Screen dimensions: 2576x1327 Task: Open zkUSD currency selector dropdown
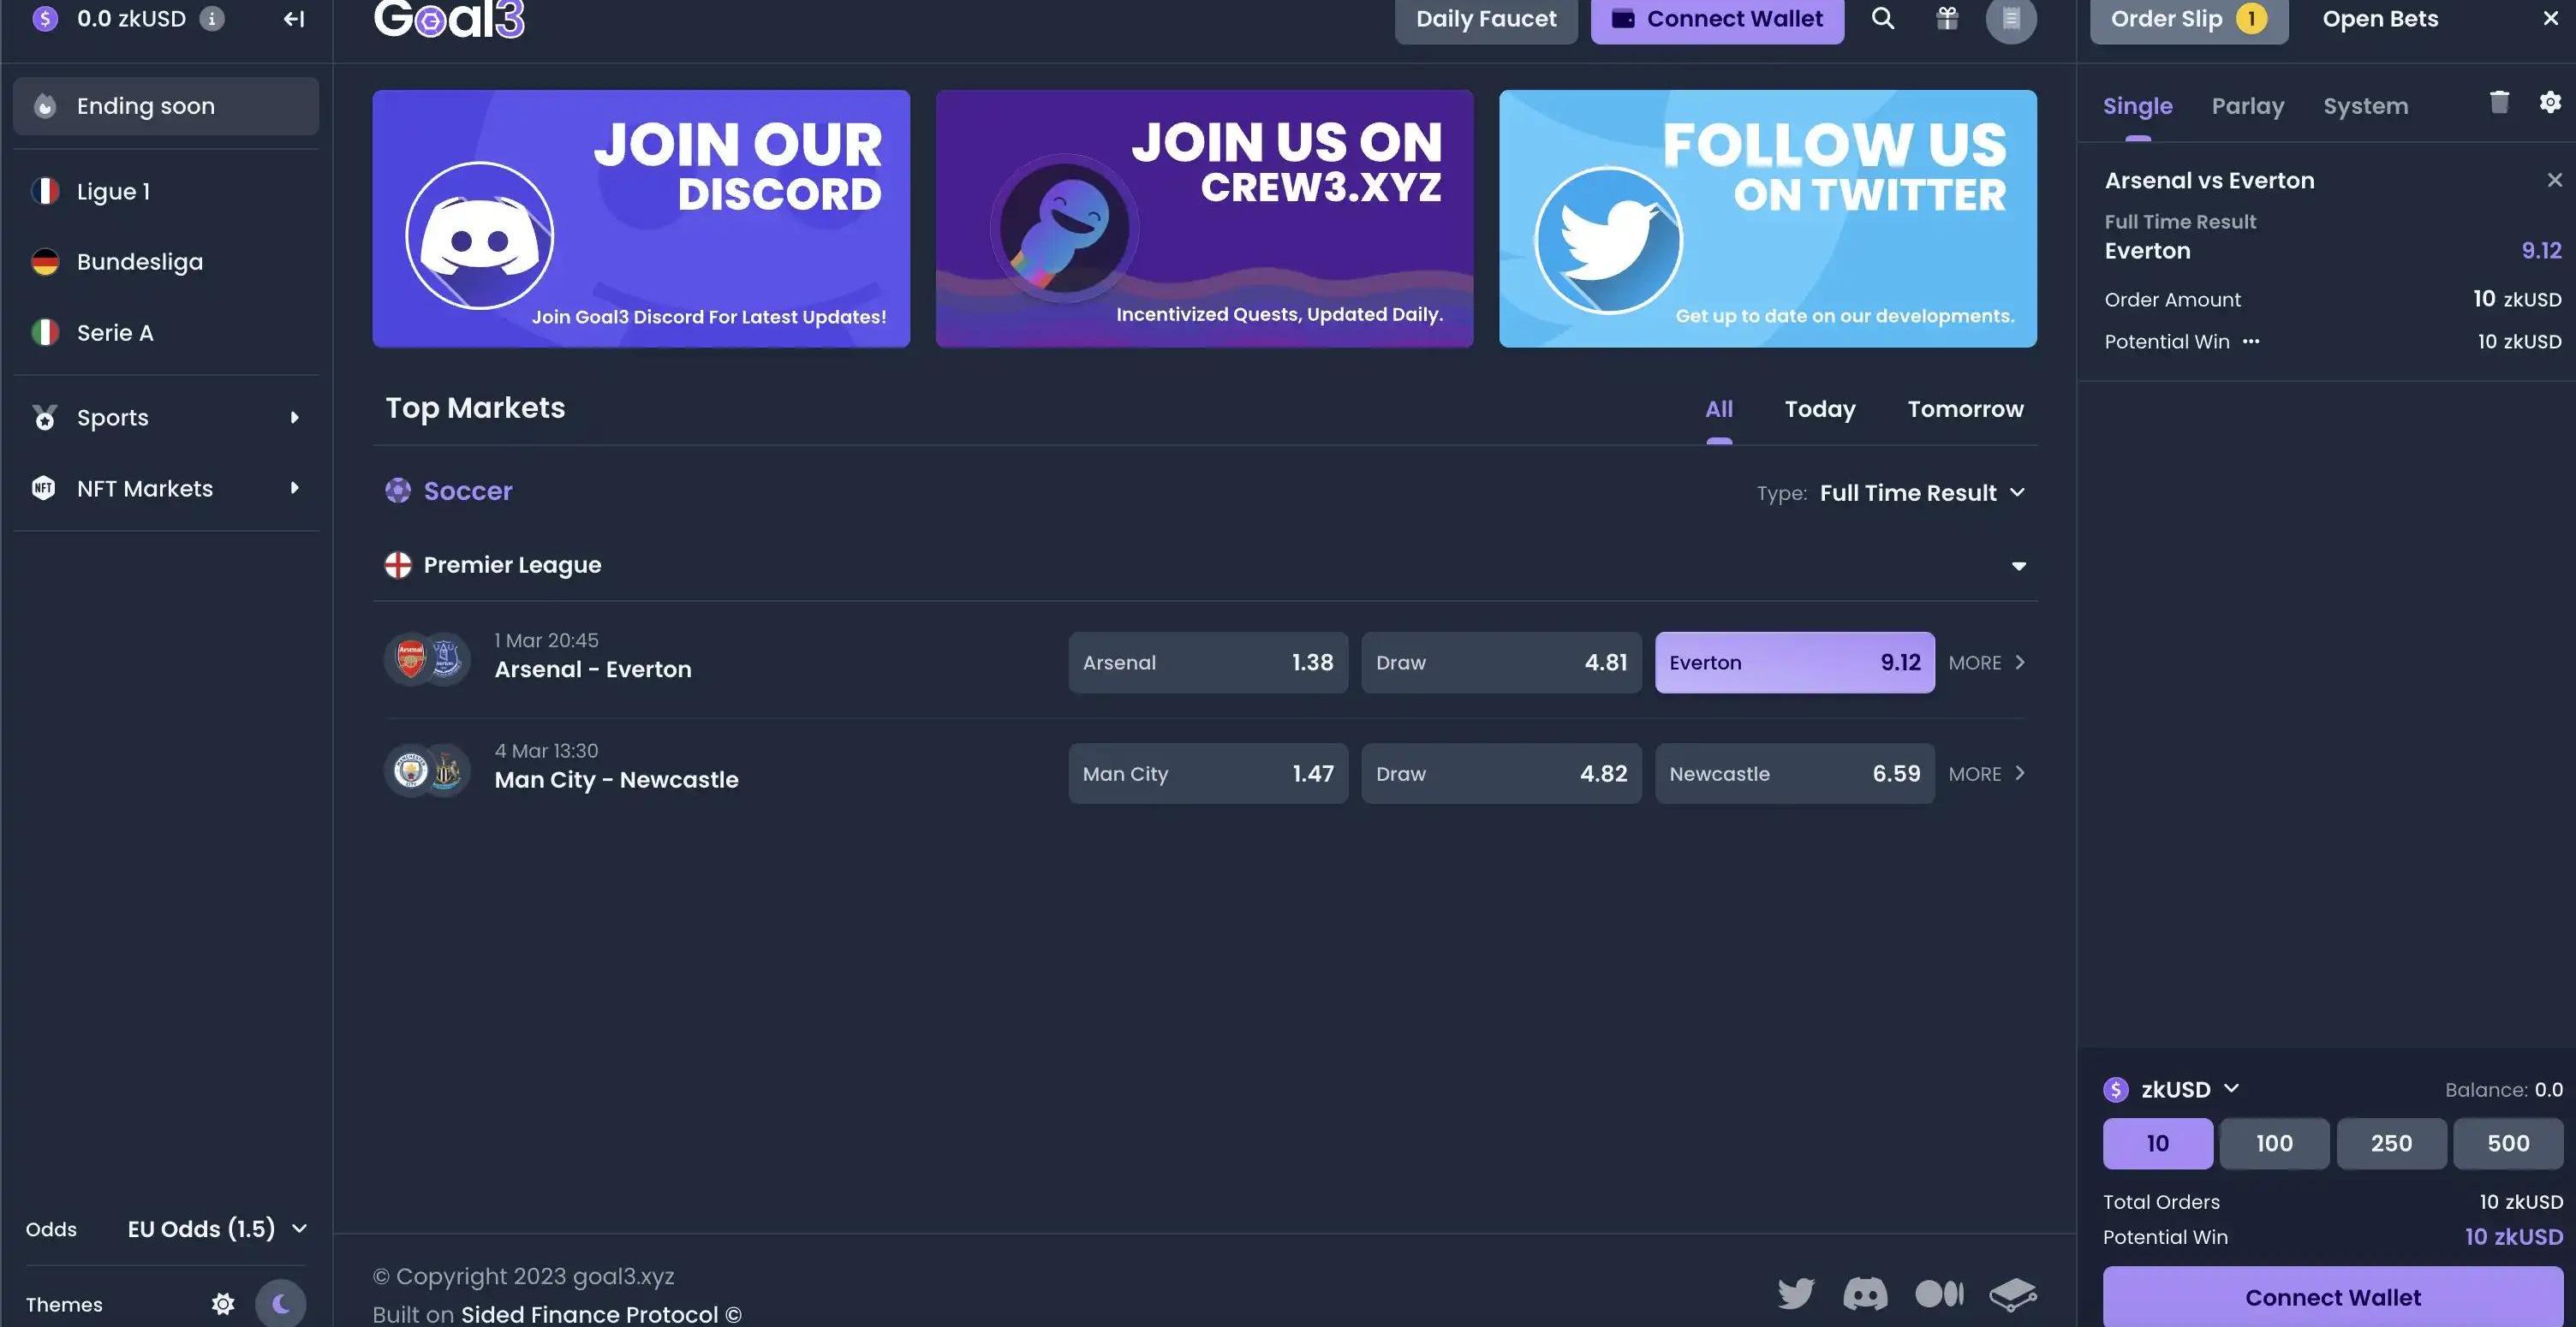pos(2171,1089)
